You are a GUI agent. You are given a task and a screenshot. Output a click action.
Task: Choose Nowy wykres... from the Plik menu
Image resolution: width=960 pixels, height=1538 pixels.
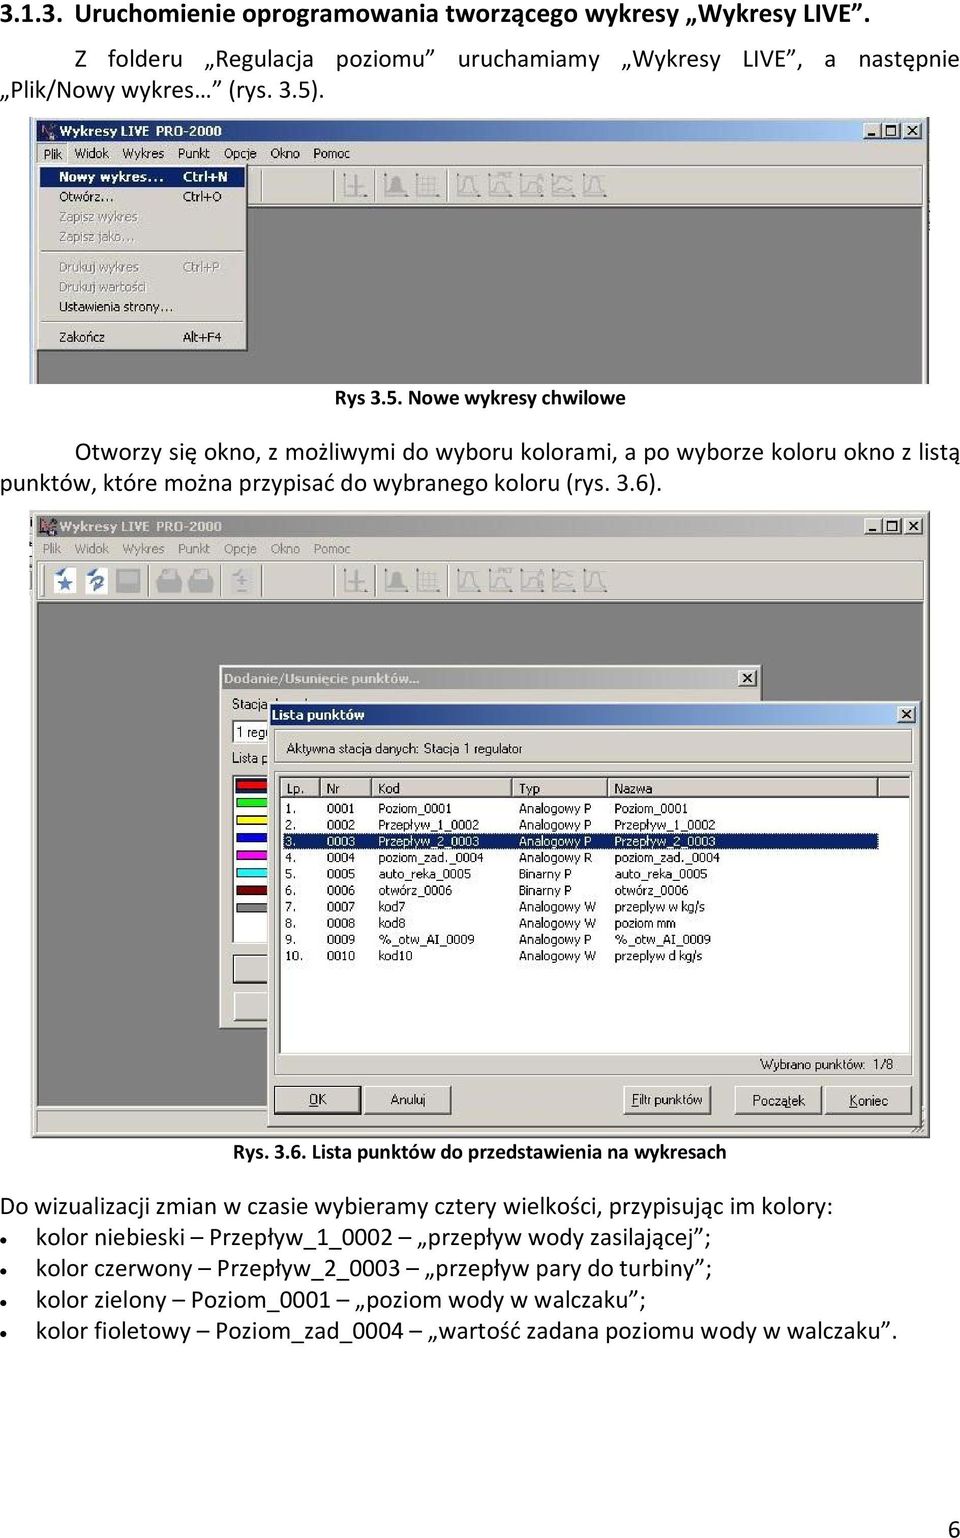143,177
